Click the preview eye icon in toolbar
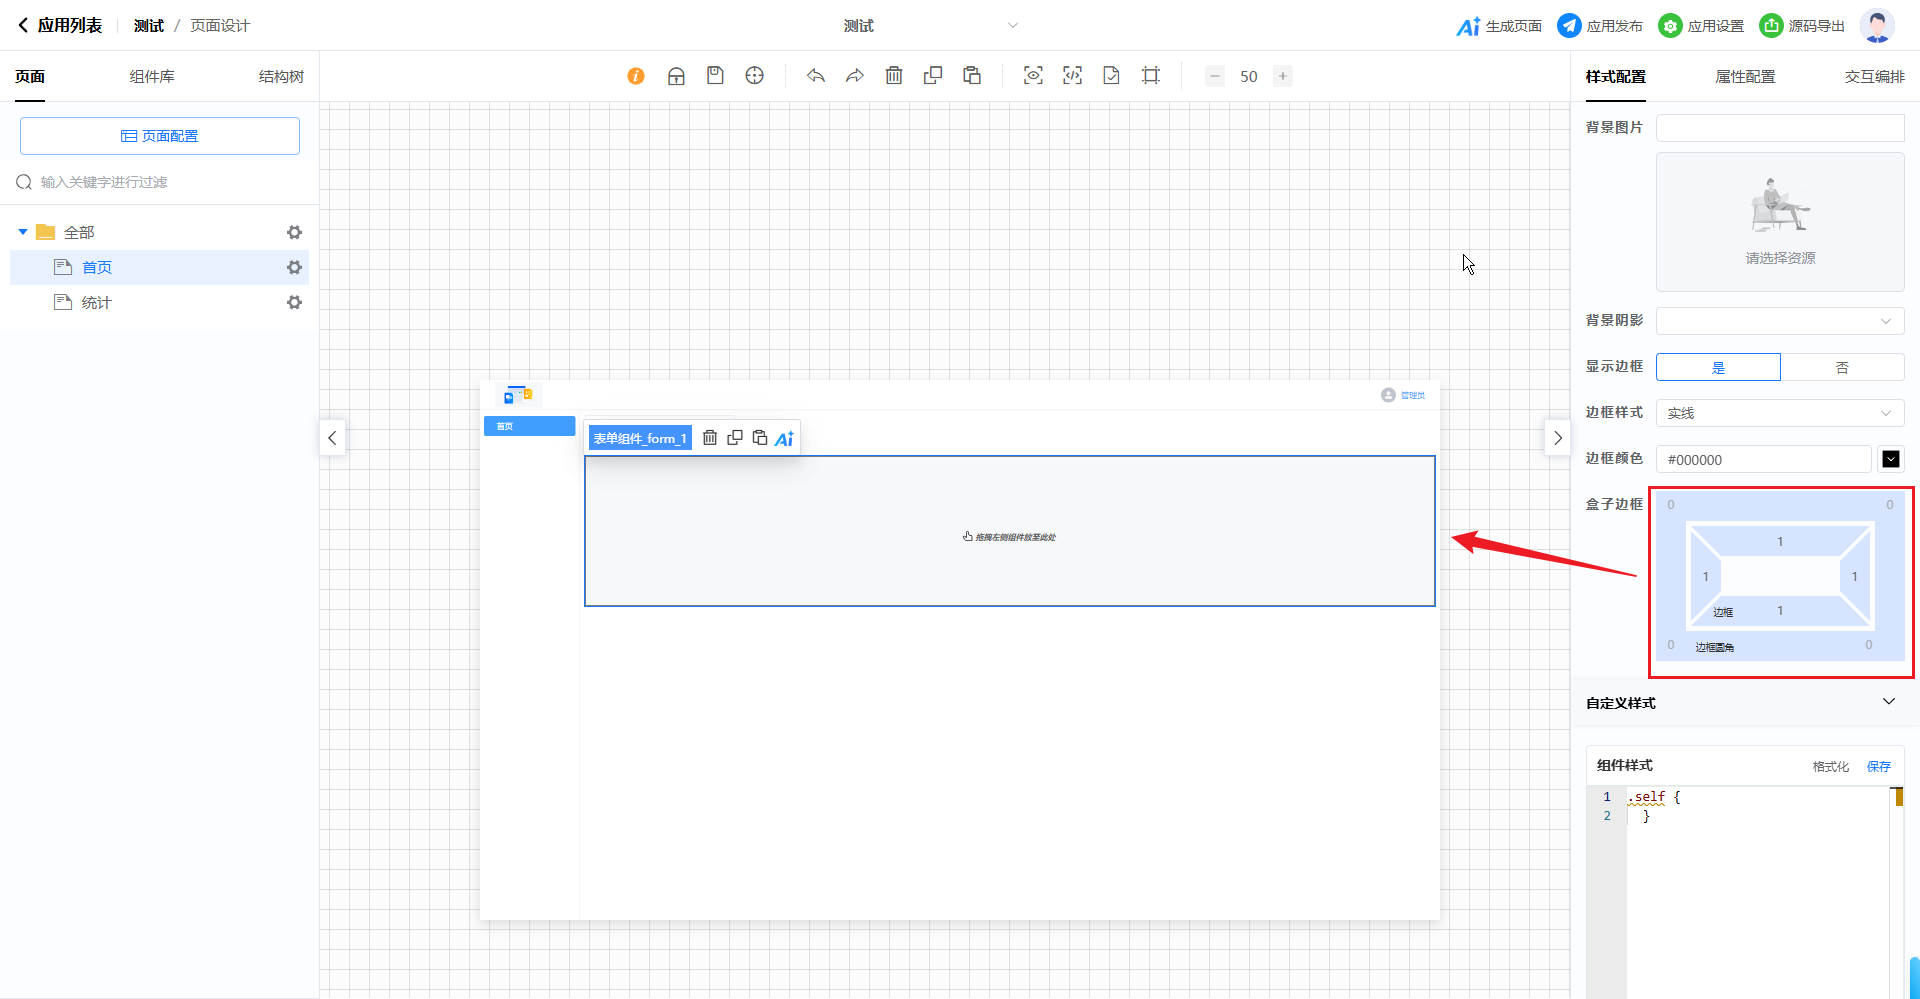This screenshot has width=1920, height=999. [x=1033, y=76]
